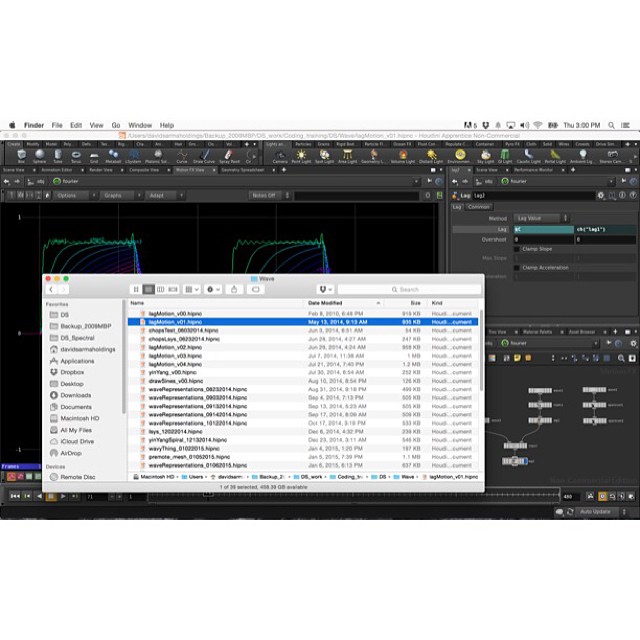
Task: Click the Sky Light shelf icon
Action: coord(487,155)
